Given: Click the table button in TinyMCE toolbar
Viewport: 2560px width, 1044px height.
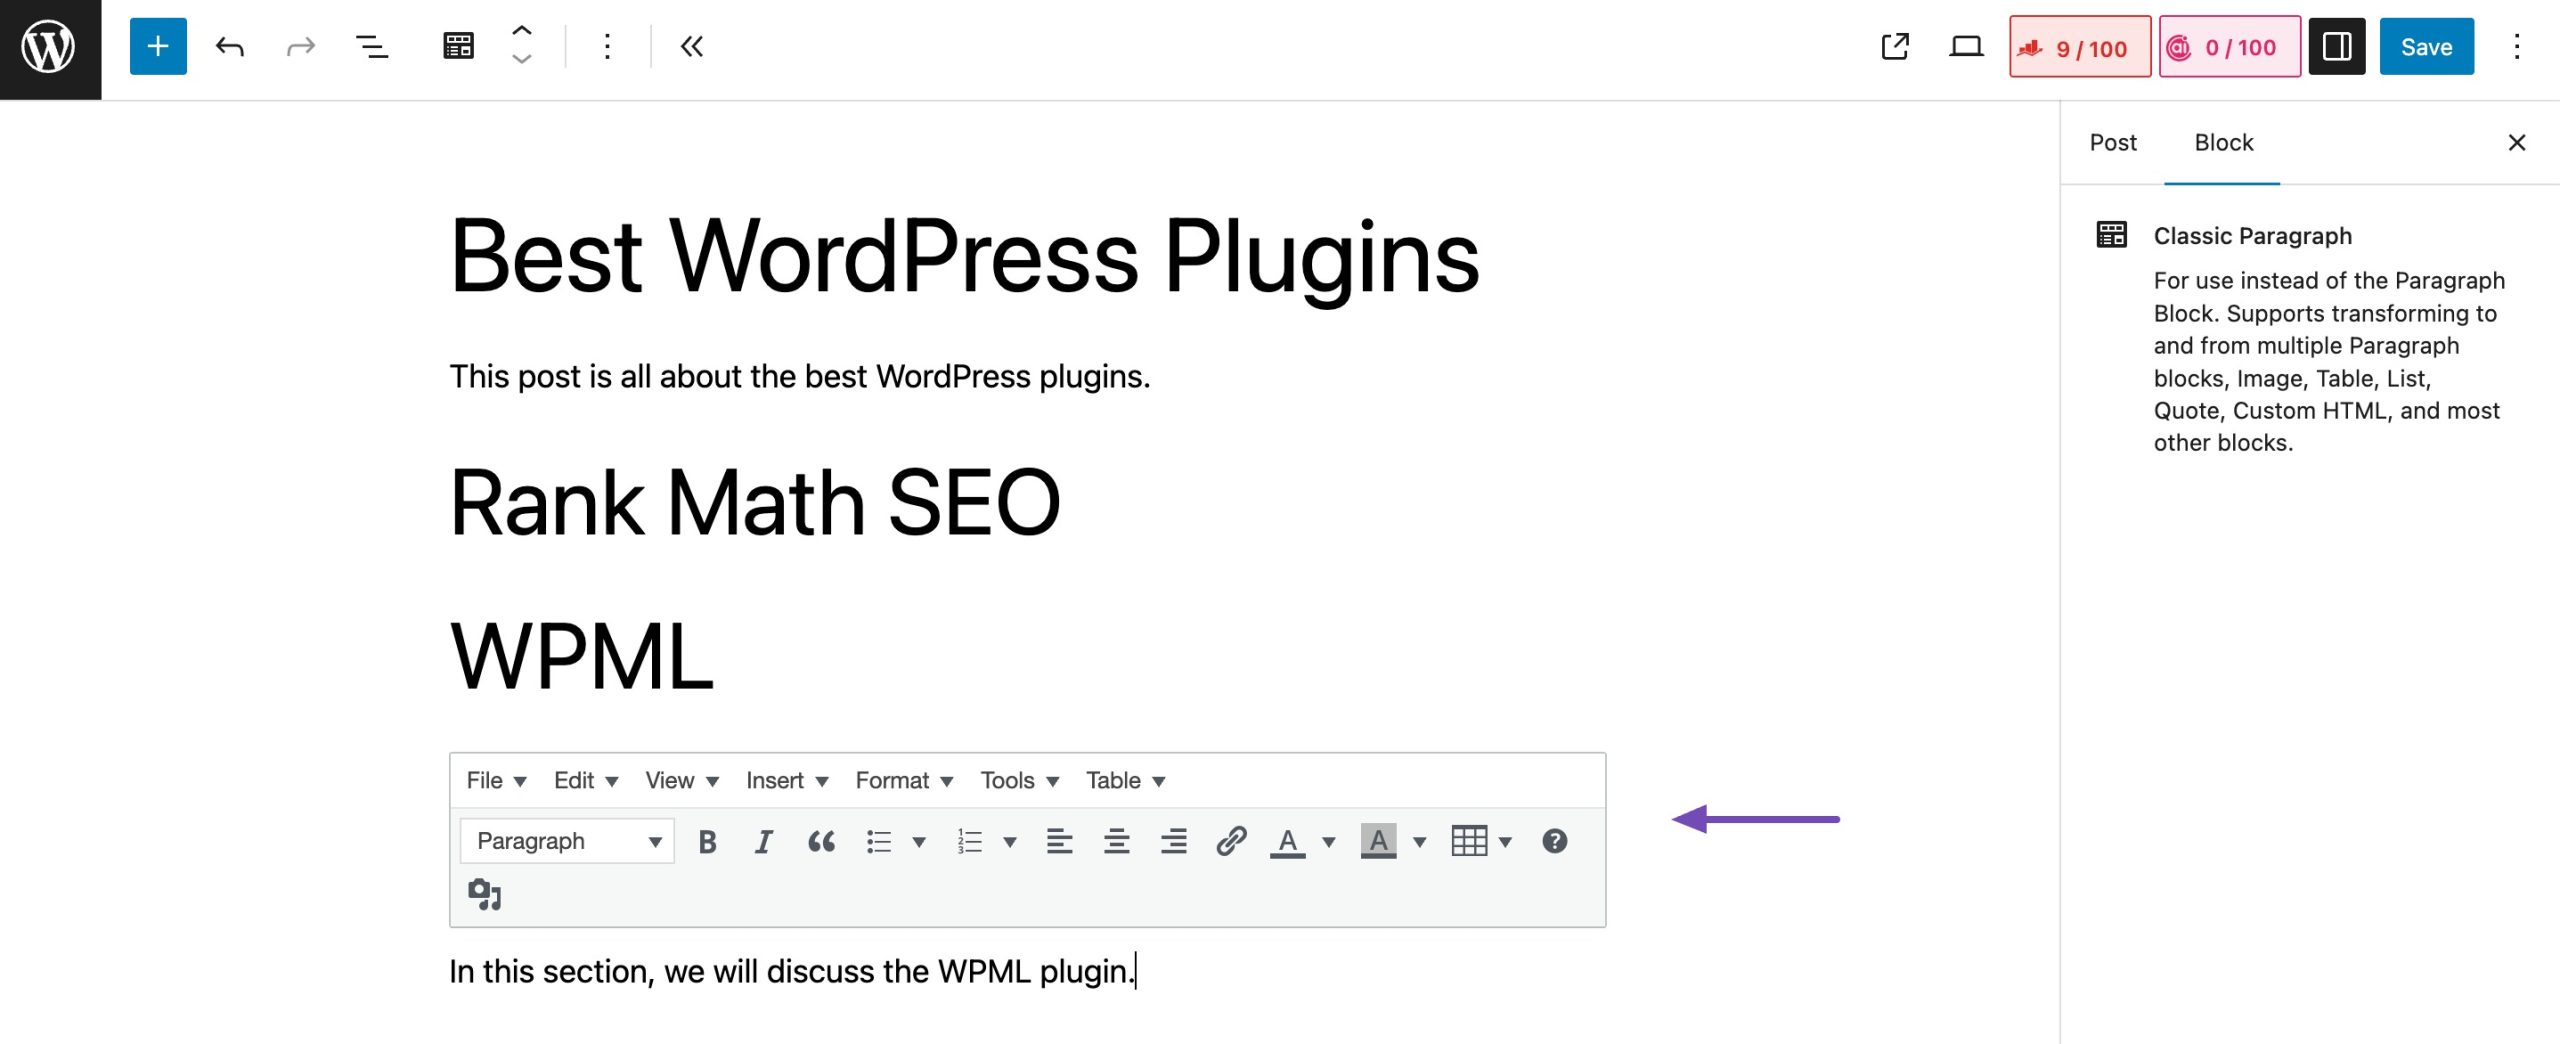Looking at the screenshot, I should click(x=1469, y=842).
